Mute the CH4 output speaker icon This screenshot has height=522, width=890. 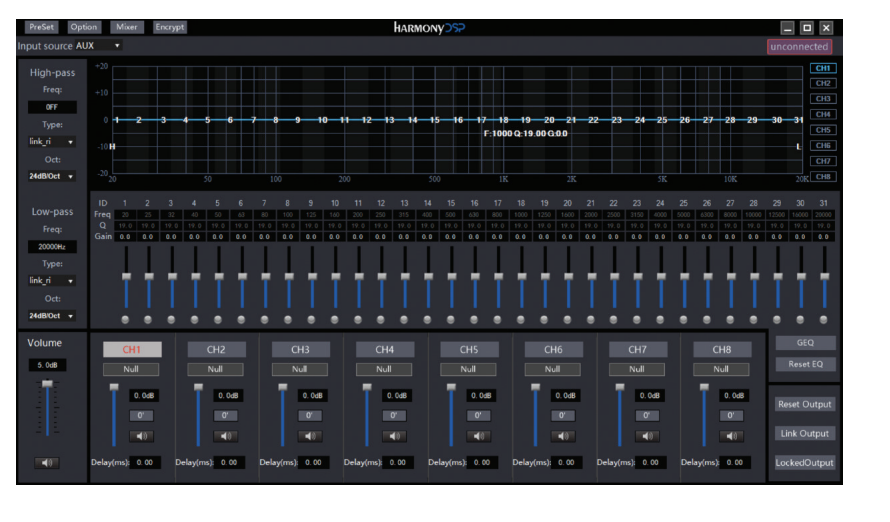(x=394, y=436)
